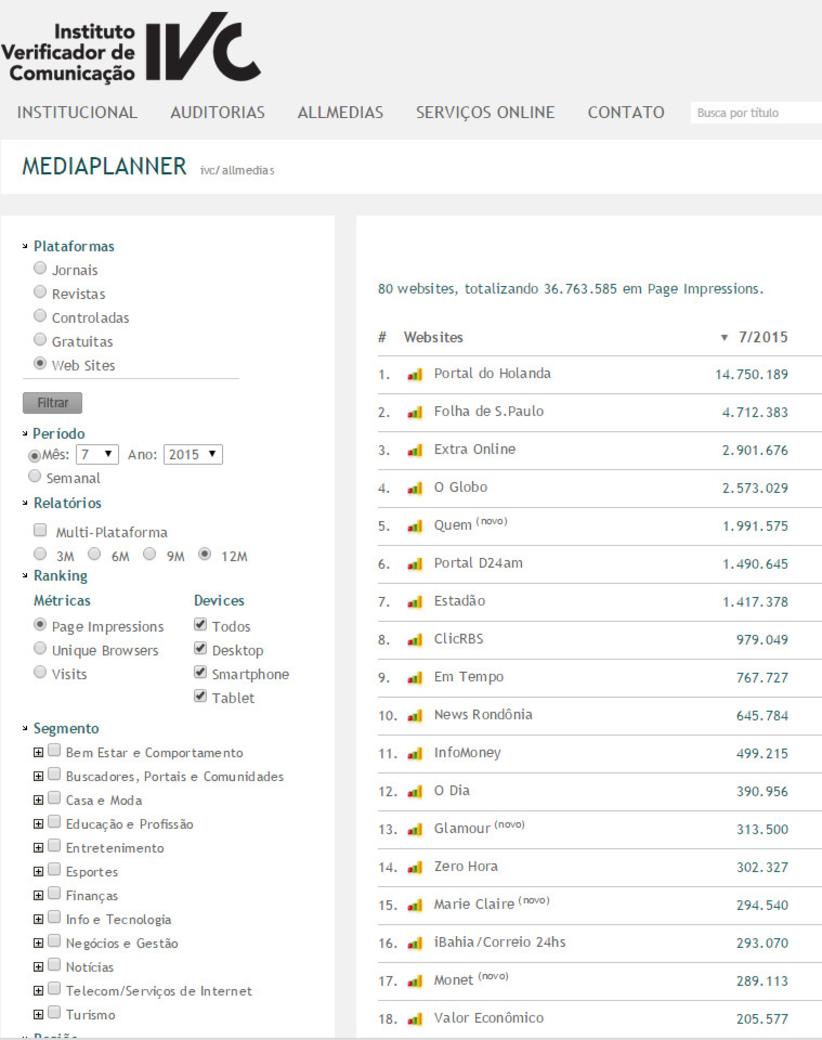Open the Ano year dropdown
Viewport: 822px width, 1040px height.
[193, 454]
